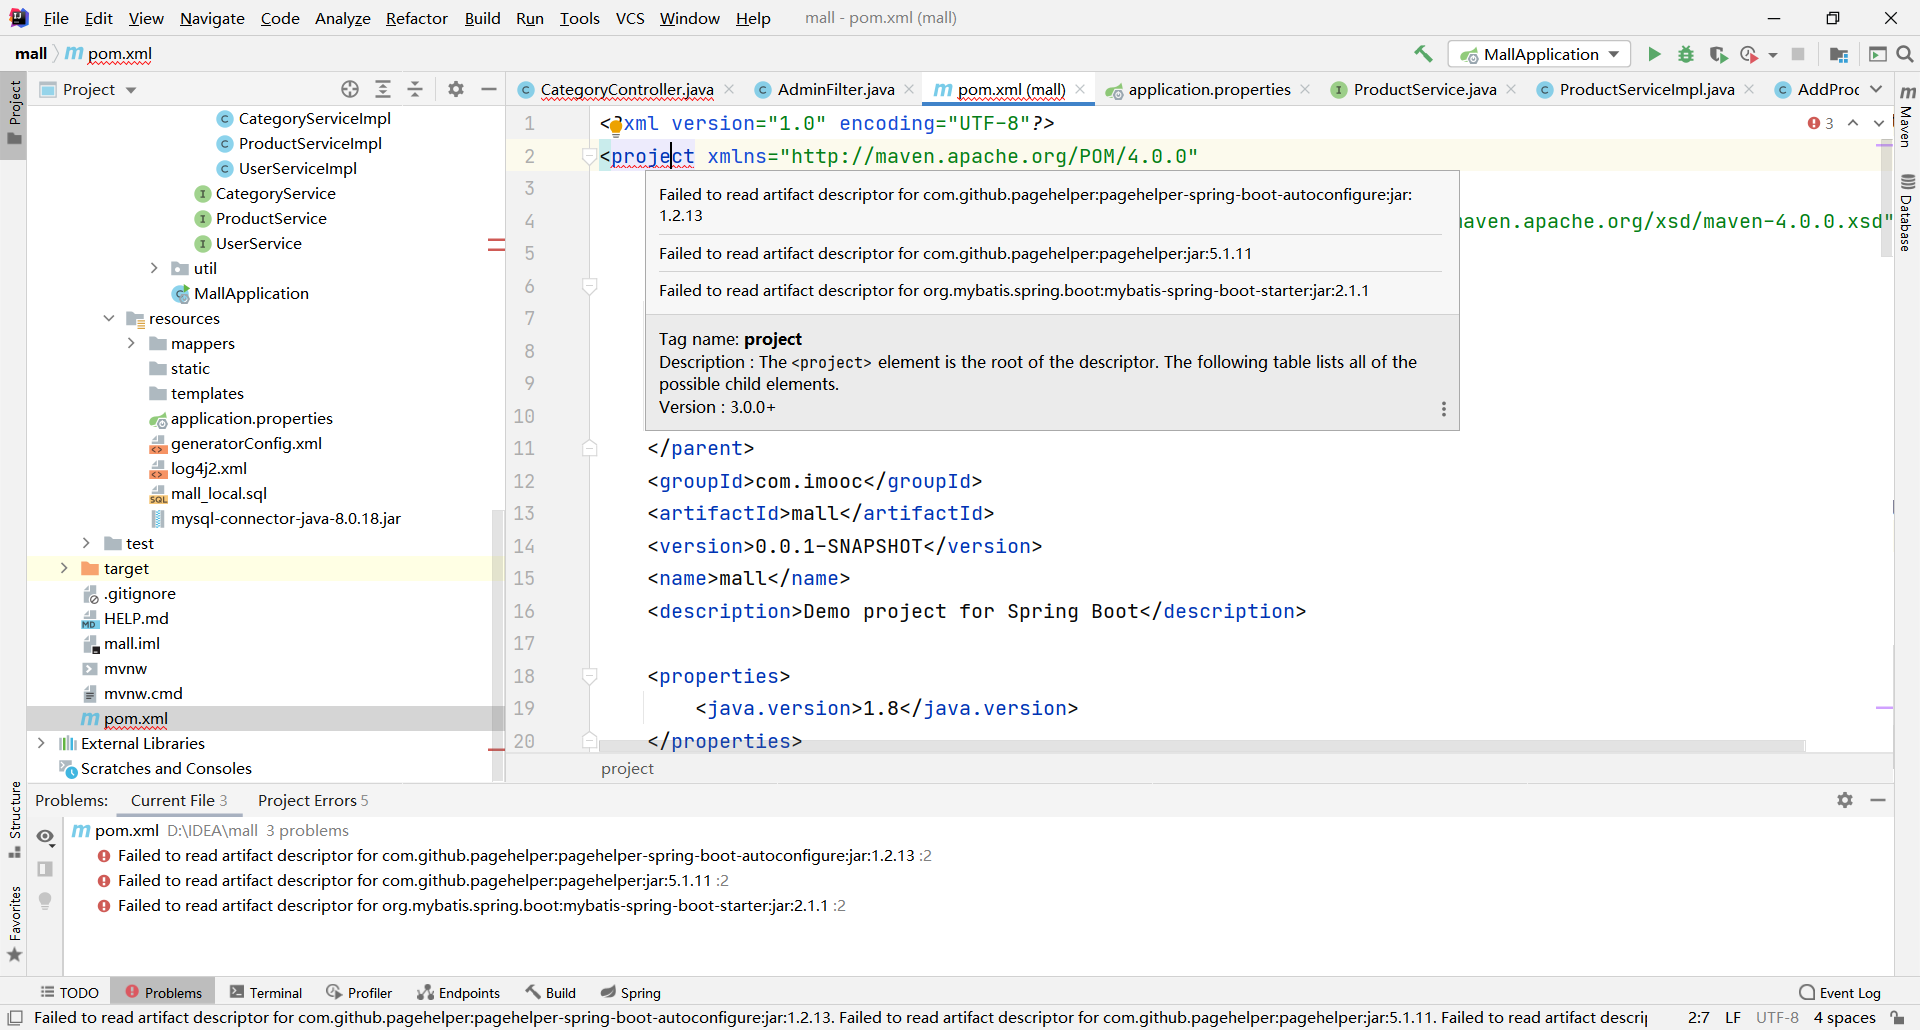Open the TODO tool window
1920x1030 pixels.
tap(70, 992)
